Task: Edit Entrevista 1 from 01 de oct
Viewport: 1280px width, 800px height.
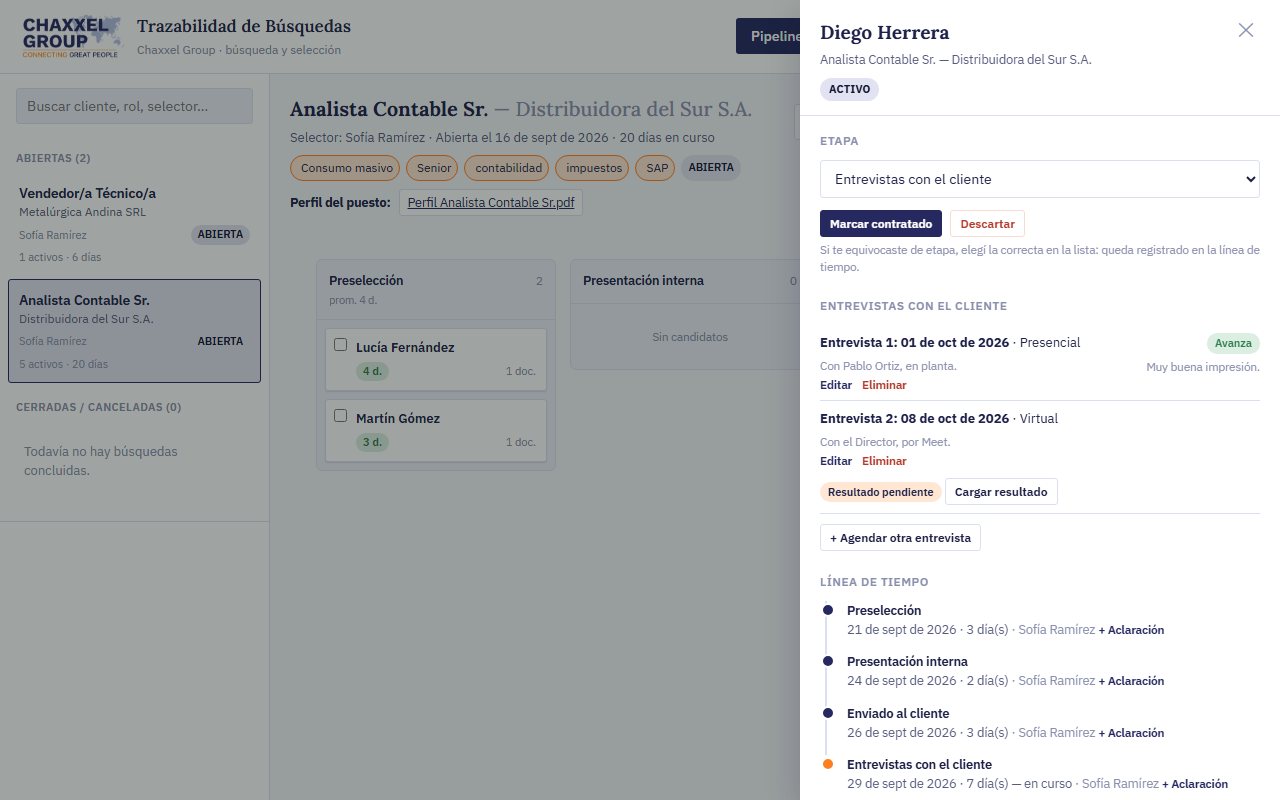Action: click(x=836, y=385)
